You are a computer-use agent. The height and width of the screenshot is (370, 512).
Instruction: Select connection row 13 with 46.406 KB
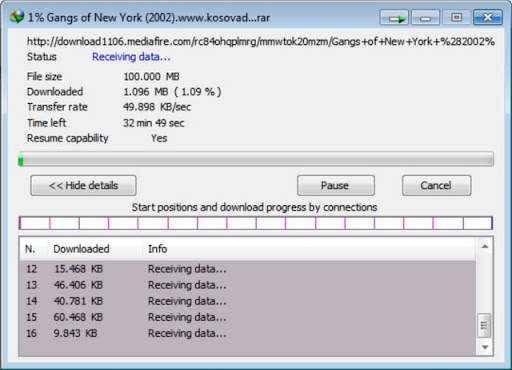(247, 285)
